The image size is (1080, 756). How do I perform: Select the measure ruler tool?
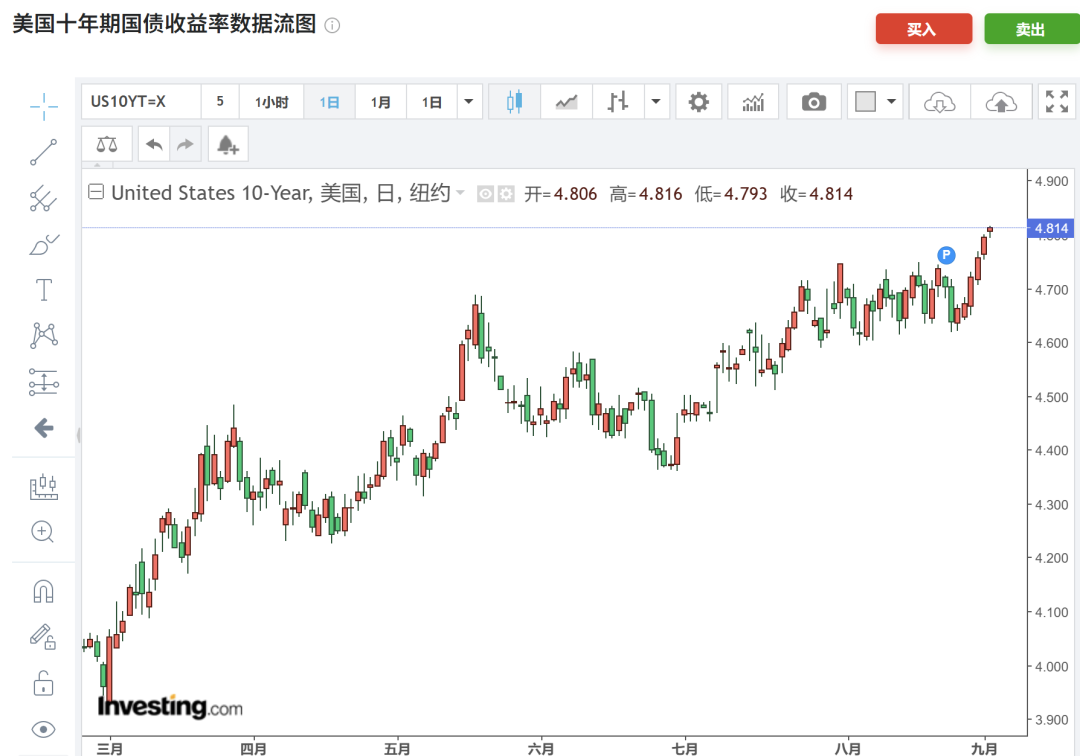pyautogui.click(x=43, y=487)
